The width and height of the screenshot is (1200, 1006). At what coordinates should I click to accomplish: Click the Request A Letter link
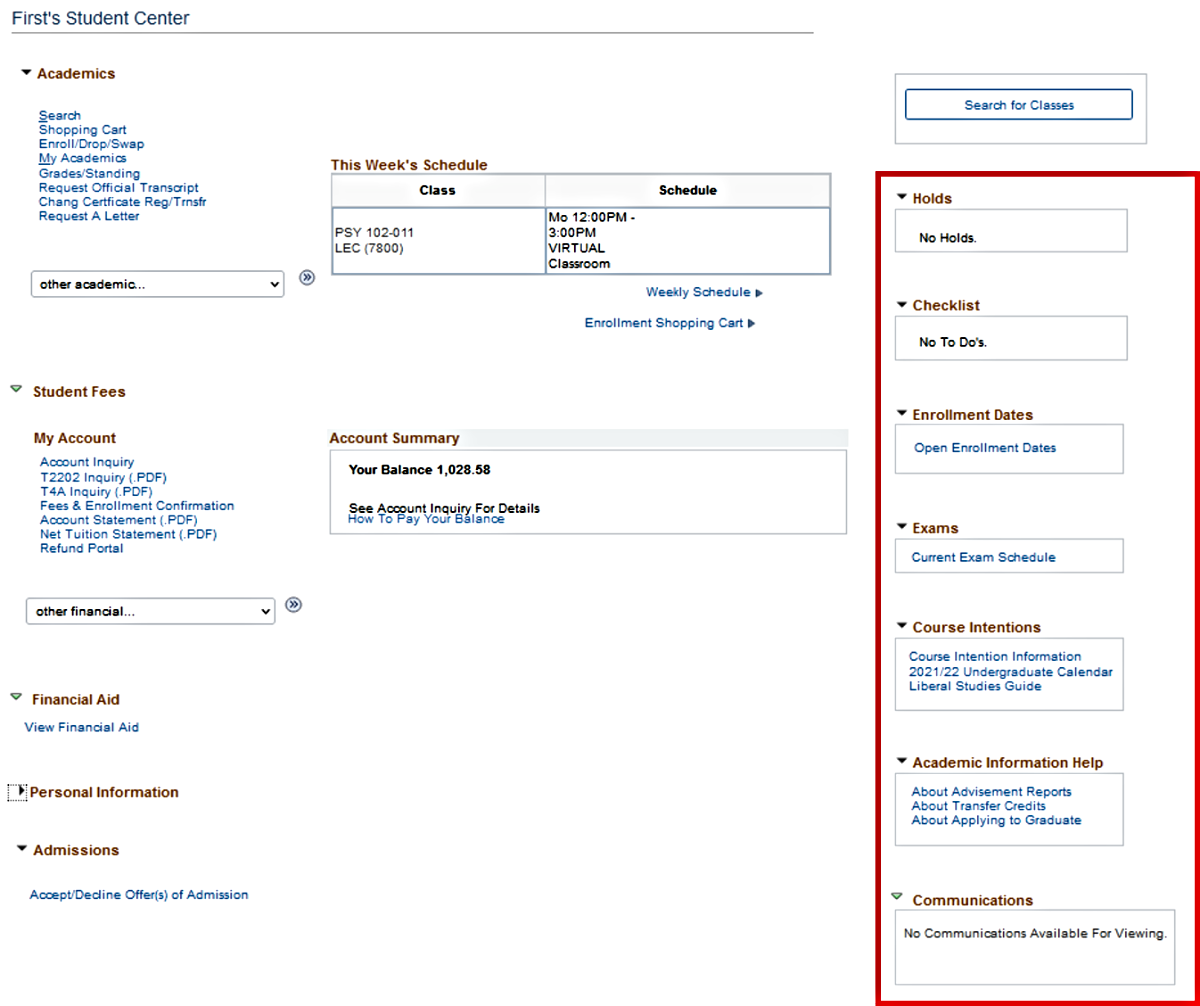[x=89, y=216]
